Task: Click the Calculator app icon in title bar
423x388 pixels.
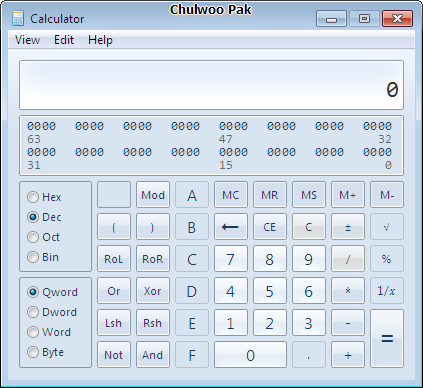Action: pos(18,18)
